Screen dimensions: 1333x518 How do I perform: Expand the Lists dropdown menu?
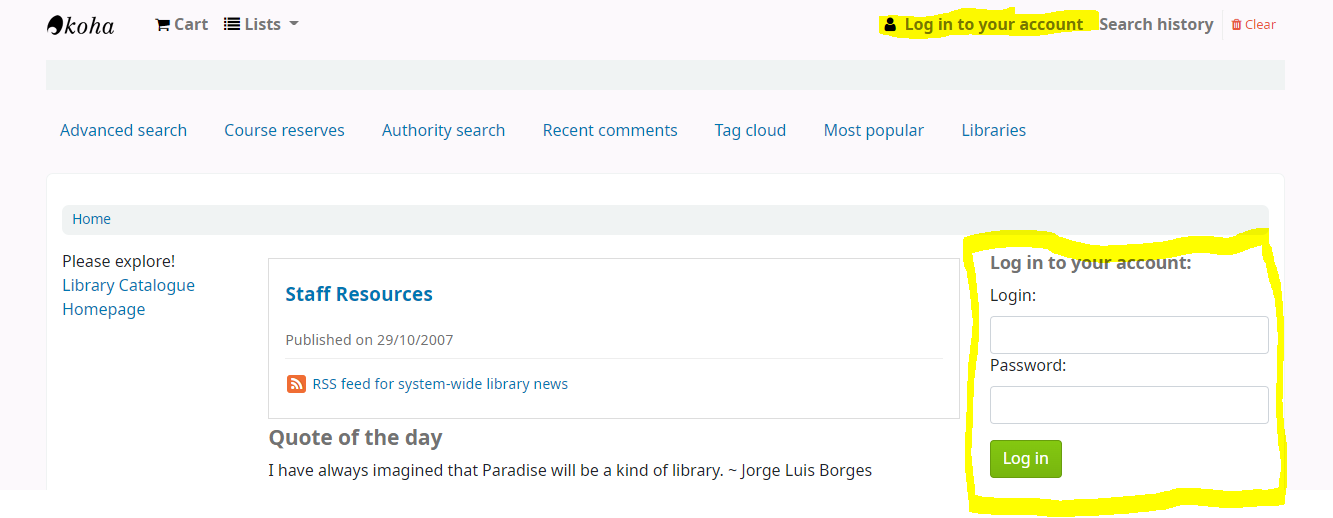pyautogui.click(x=261, y=25)
